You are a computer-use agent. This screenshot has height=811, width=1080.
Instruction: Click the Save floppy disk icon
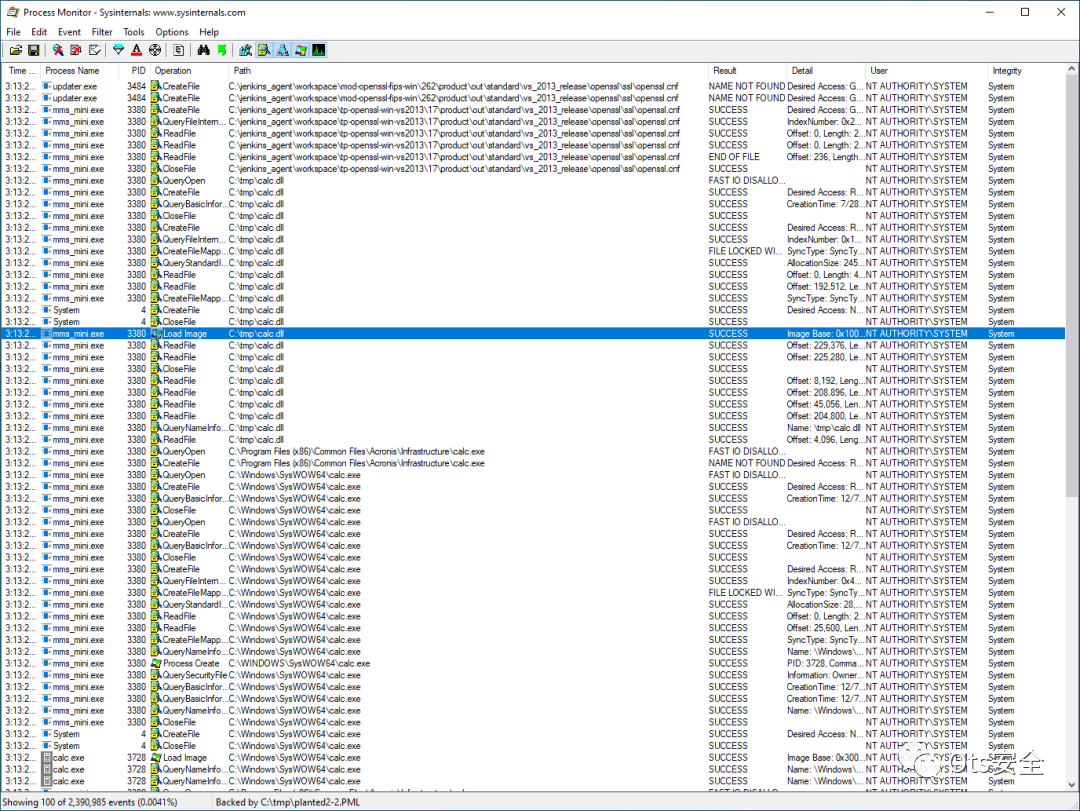click(x=33, y=50)
